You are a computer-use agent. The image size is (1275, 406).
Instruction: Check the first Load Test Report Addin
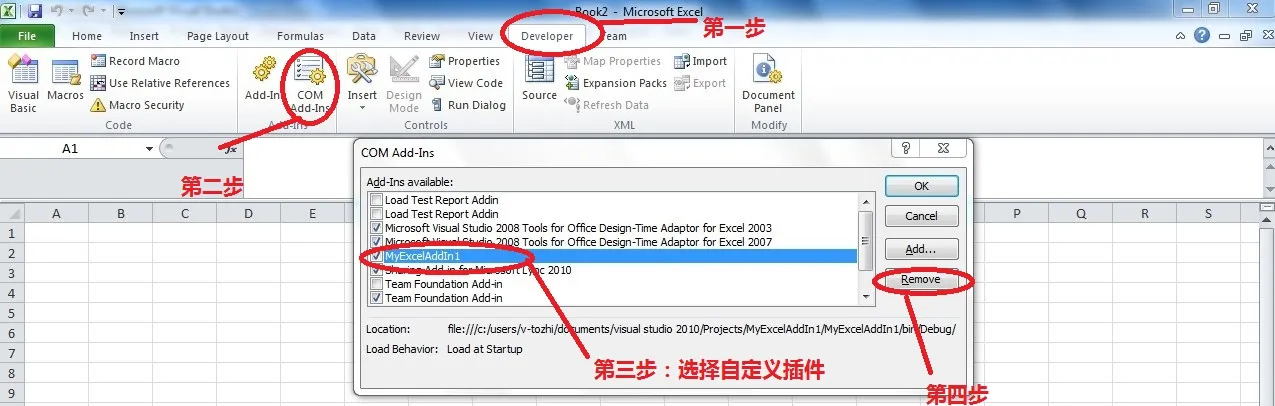[377, 200]
